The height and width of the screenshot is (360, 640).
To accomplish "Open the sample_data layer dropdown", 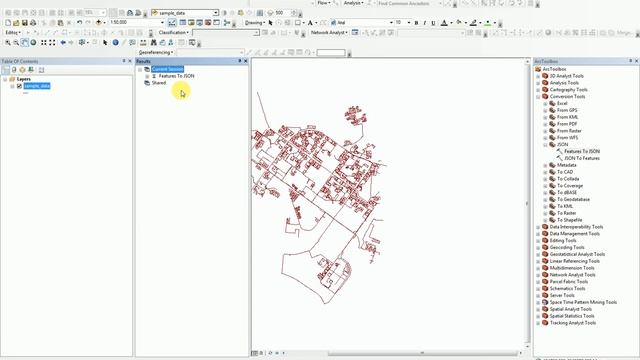I will [216, 13].
